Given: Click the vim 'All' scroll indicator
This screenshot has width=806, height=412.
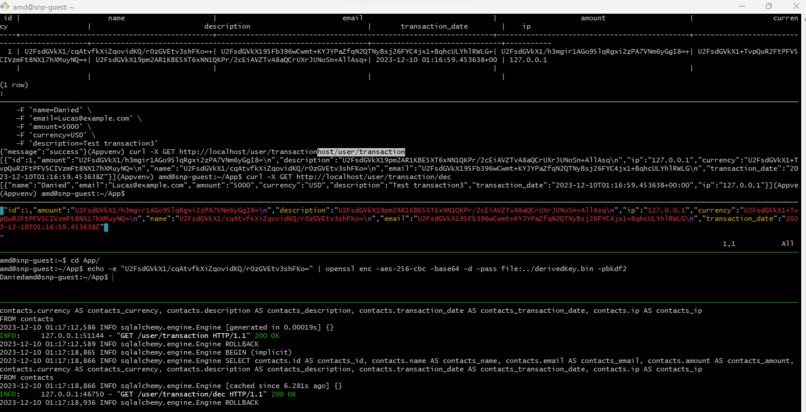Looking at the screenshot, I should (787, 244).
